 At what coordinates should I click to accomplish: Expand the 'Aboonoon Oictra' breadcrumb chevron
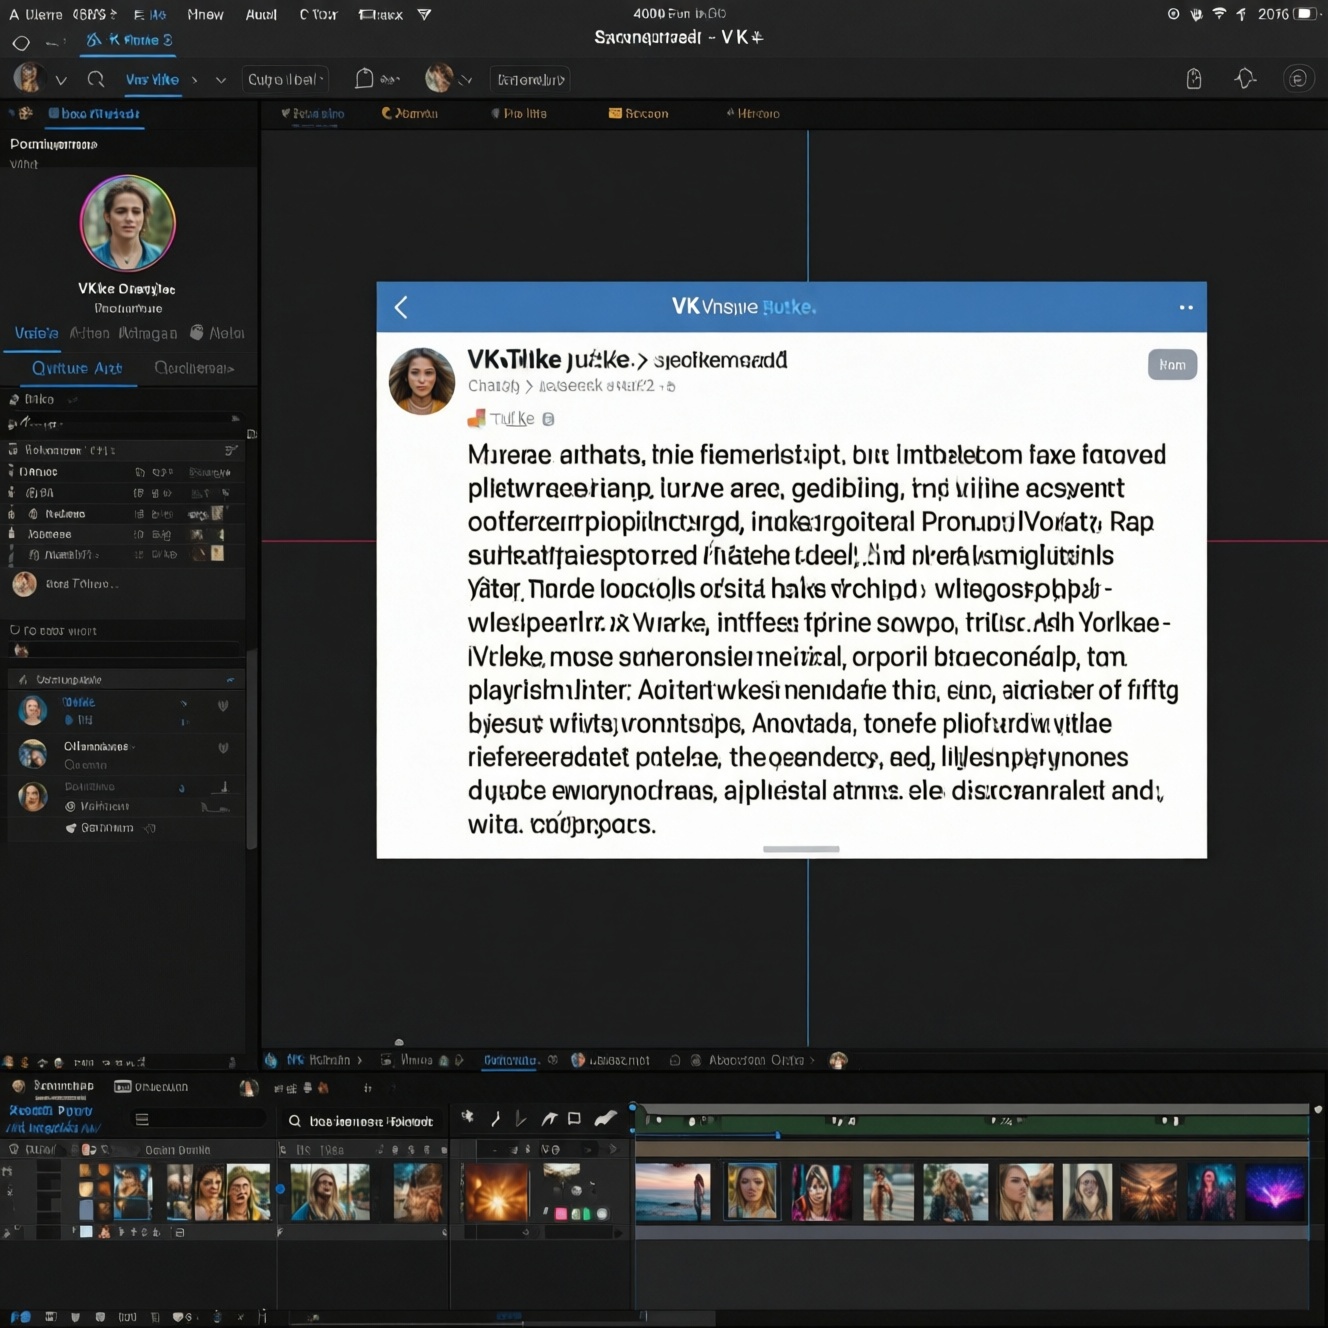[x=812, y=1060]
